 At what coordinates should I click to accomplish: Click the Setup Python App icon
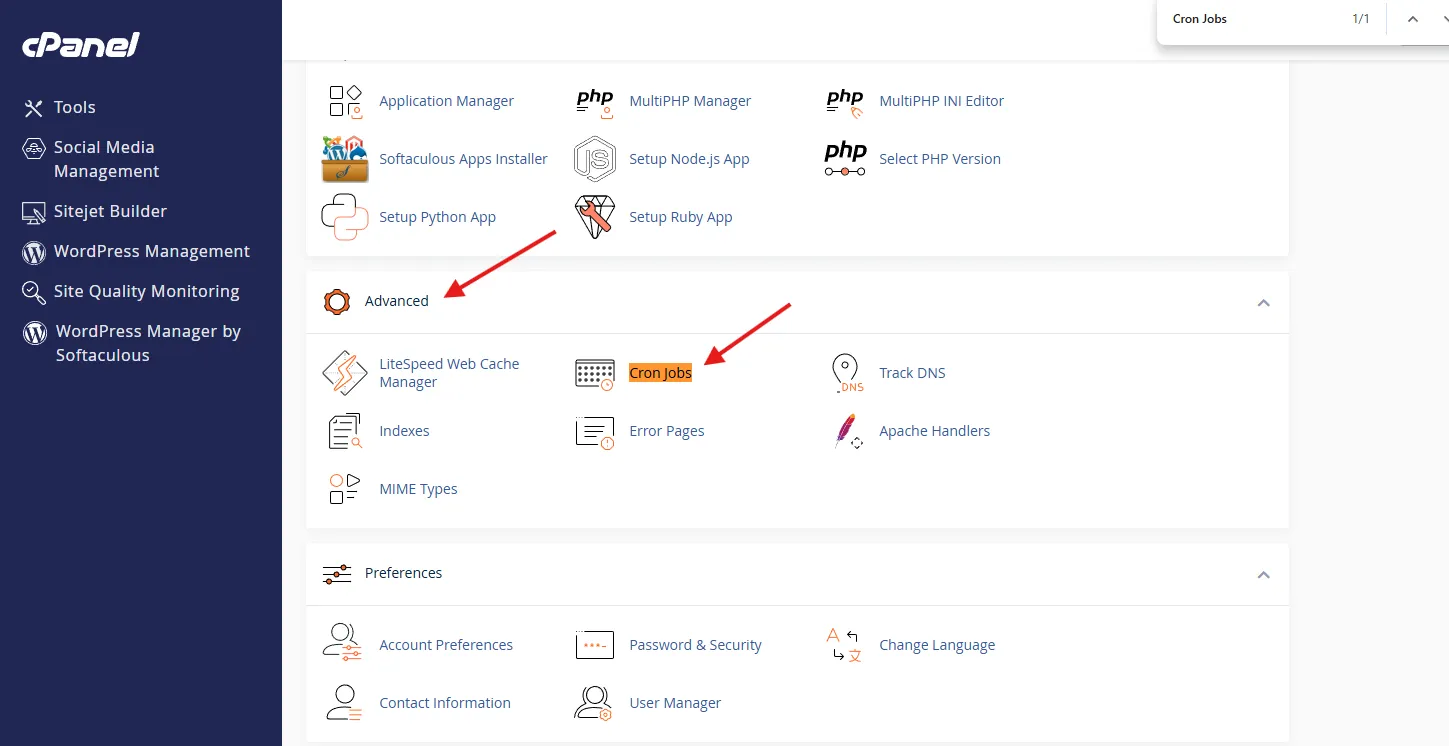(345, 217)
